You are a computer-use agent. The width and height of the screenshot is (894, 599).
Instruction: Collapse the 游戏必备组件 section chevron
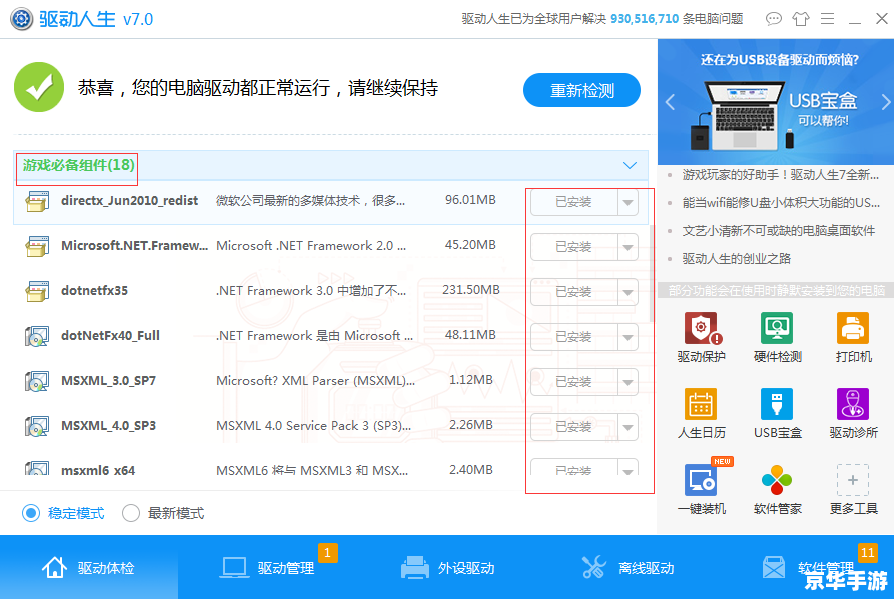coord(629,166)
